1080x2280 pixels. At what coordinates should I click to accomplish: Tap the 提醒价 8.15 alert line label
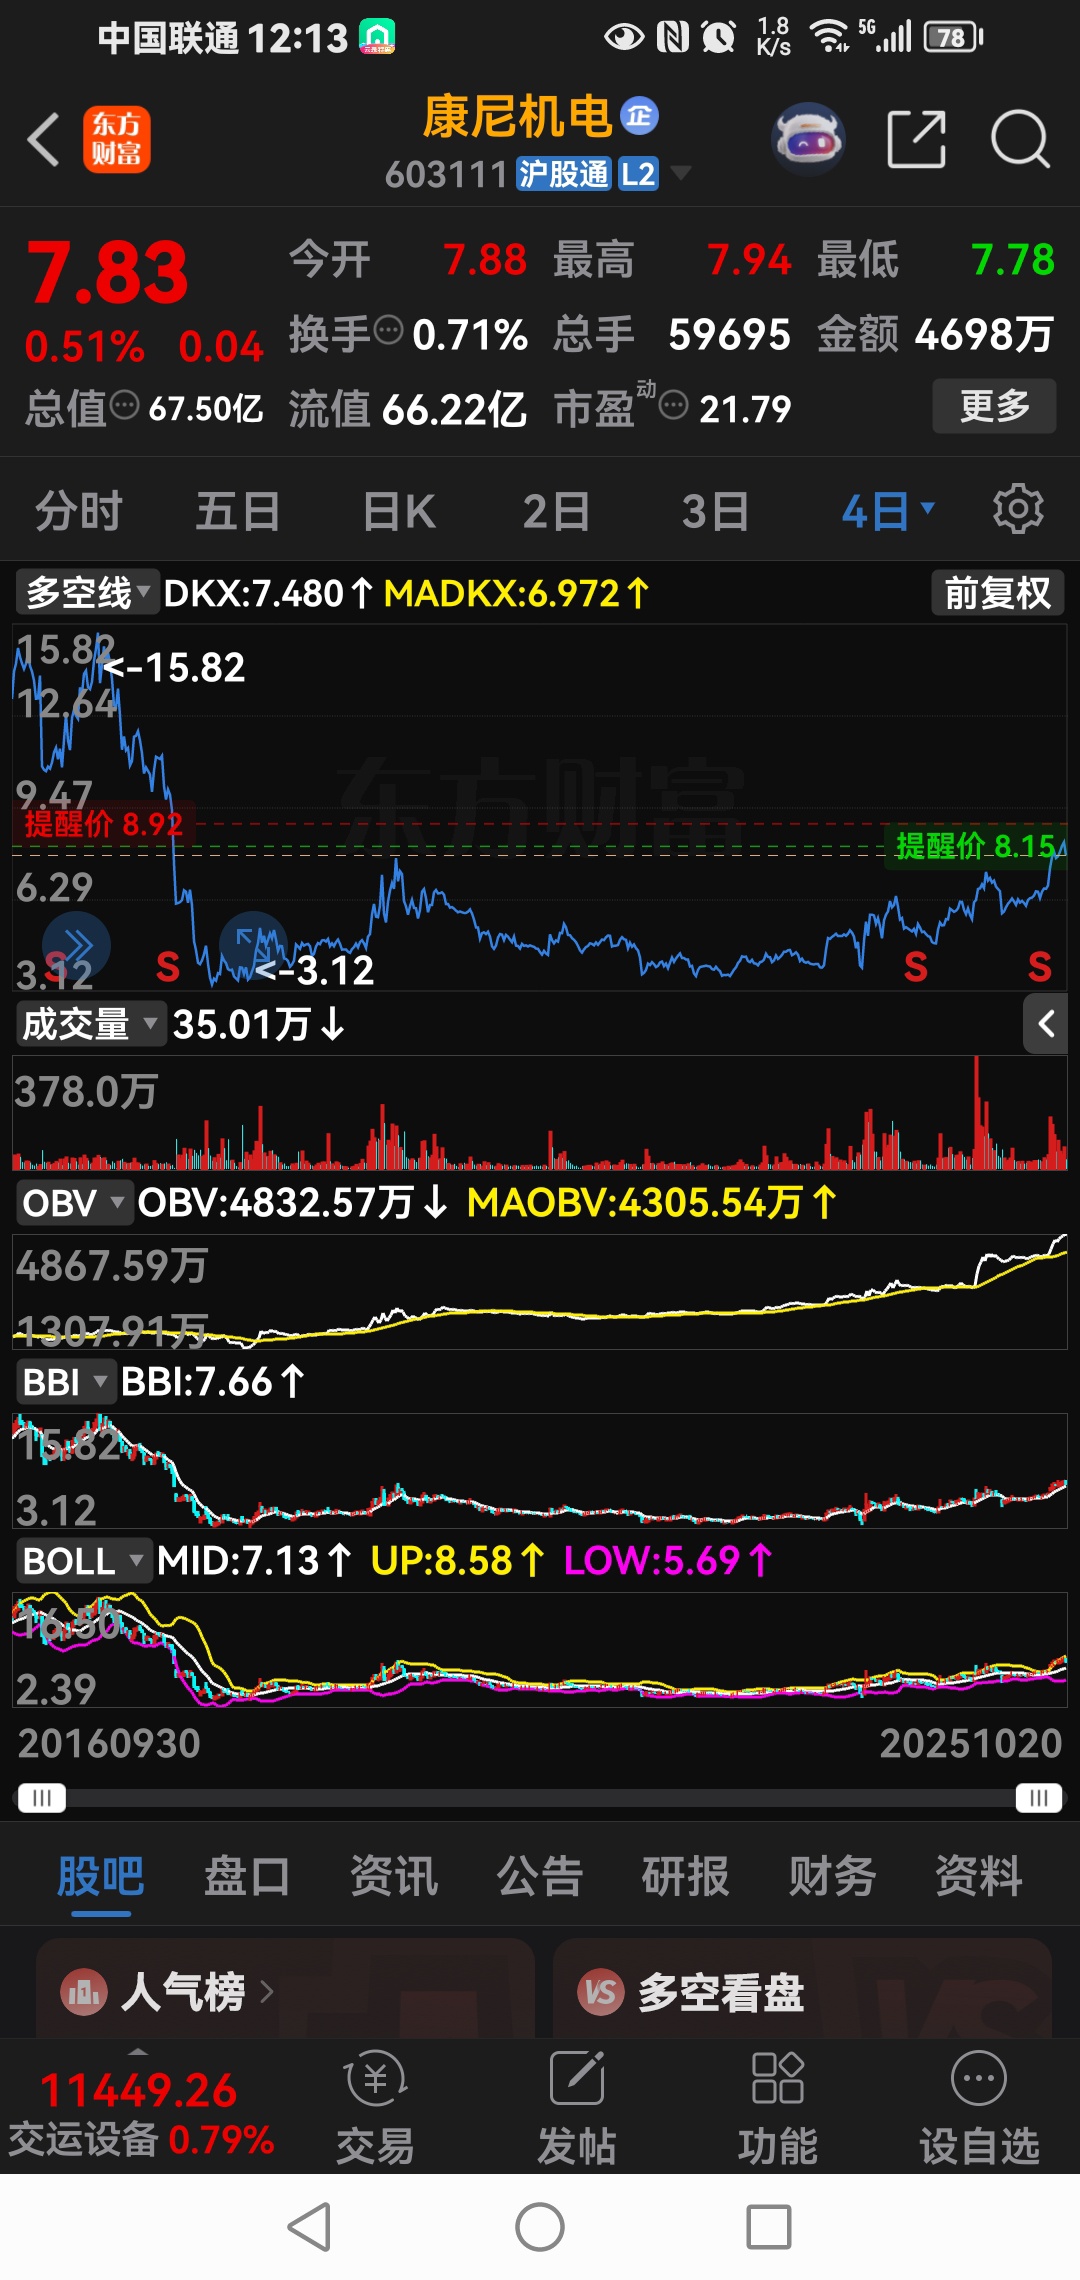click(x=975, y=846)
